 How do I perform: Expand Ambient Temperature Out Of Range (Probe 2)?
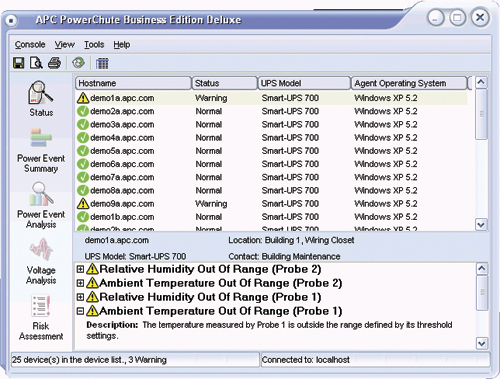(80, 283)
